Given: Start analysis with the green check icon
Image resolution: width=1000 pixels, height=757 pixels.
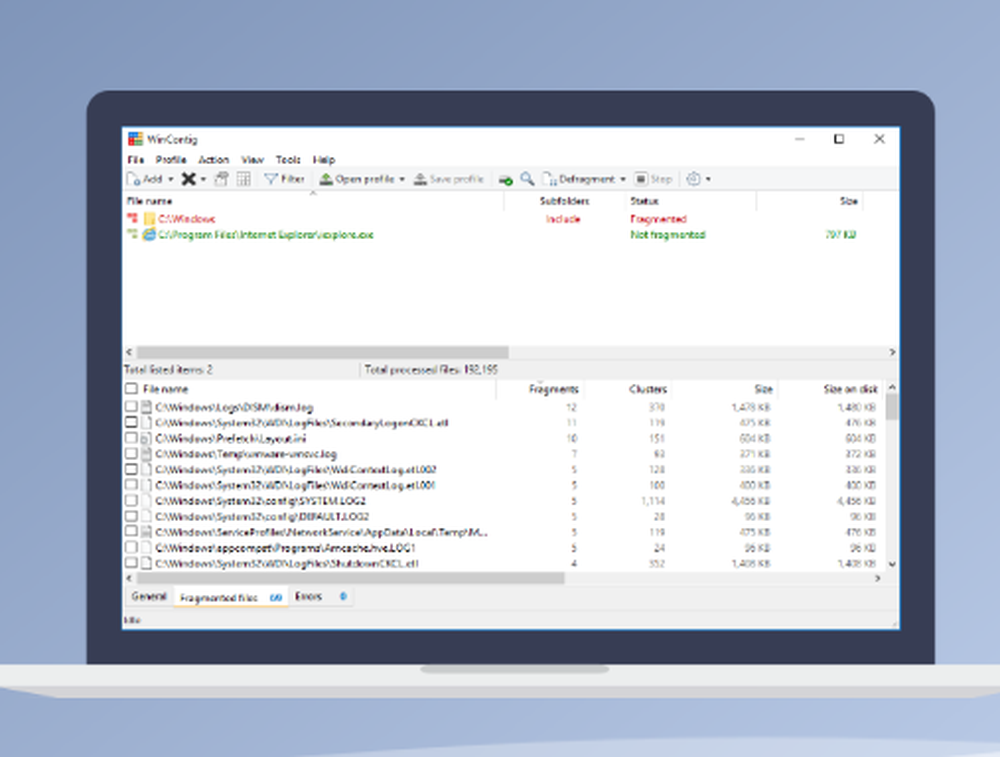Looking at the screenshot, I should 506,179.
